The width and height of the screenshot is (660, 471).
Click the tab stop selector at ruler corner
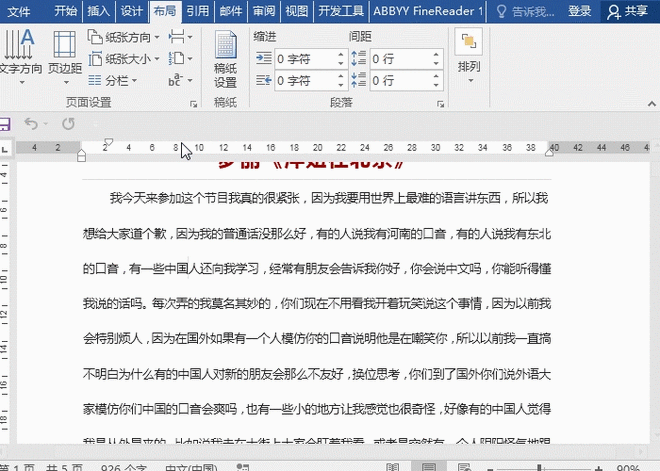coord(5,148)
